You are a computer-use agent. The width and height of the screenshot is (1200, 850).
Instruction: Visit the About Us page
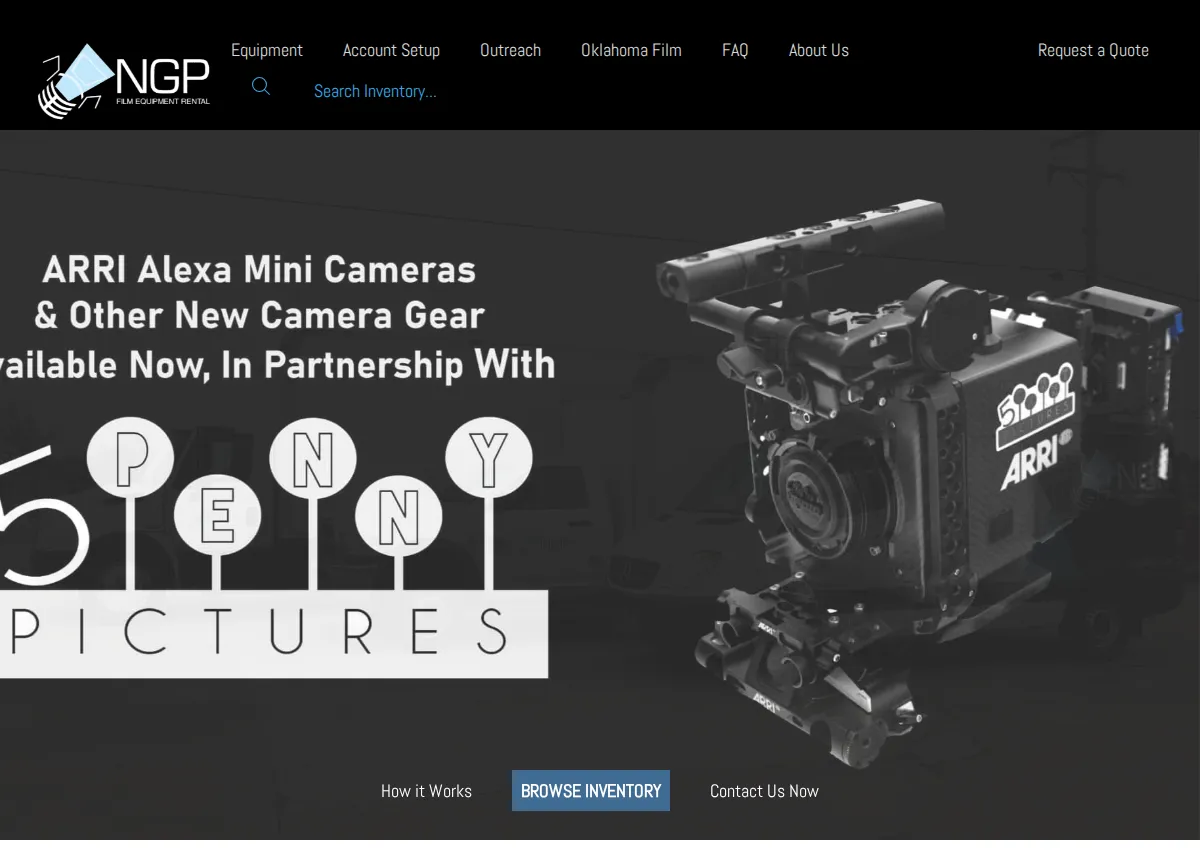(x=818, y=50)
